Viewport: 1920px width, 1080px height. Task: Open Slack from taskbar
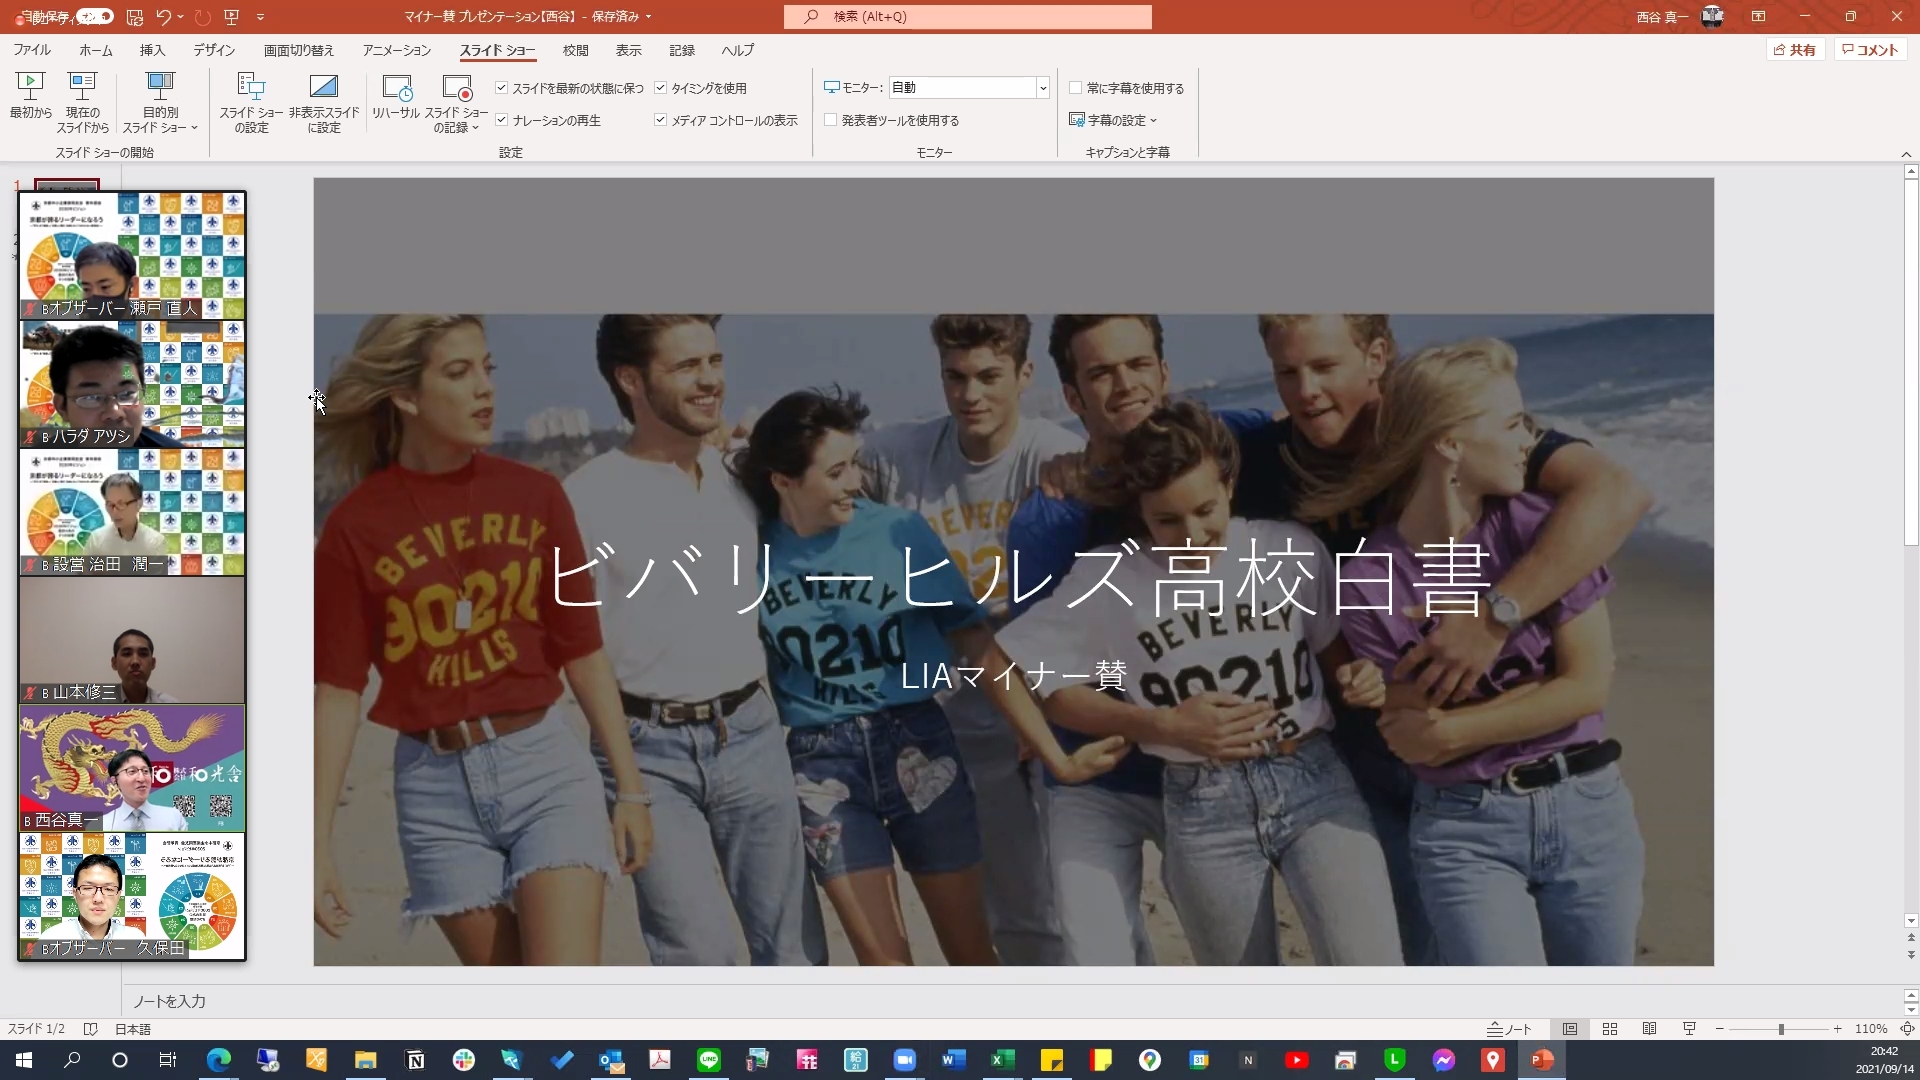pos(464,1060)
